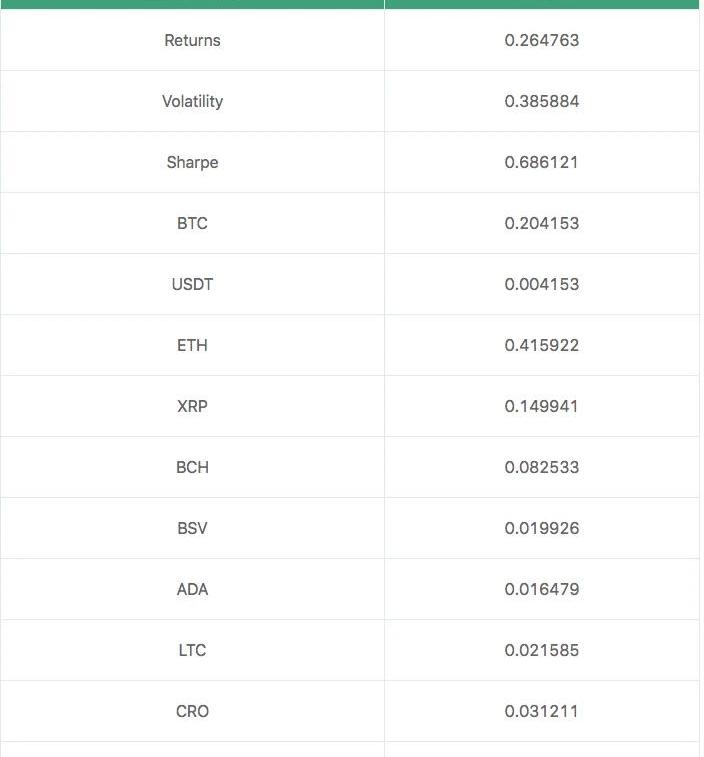The width and height of the screenshot is (704, 757).
Task: Select the LTC weight 0.021585
Action: [x=541, y=650]
